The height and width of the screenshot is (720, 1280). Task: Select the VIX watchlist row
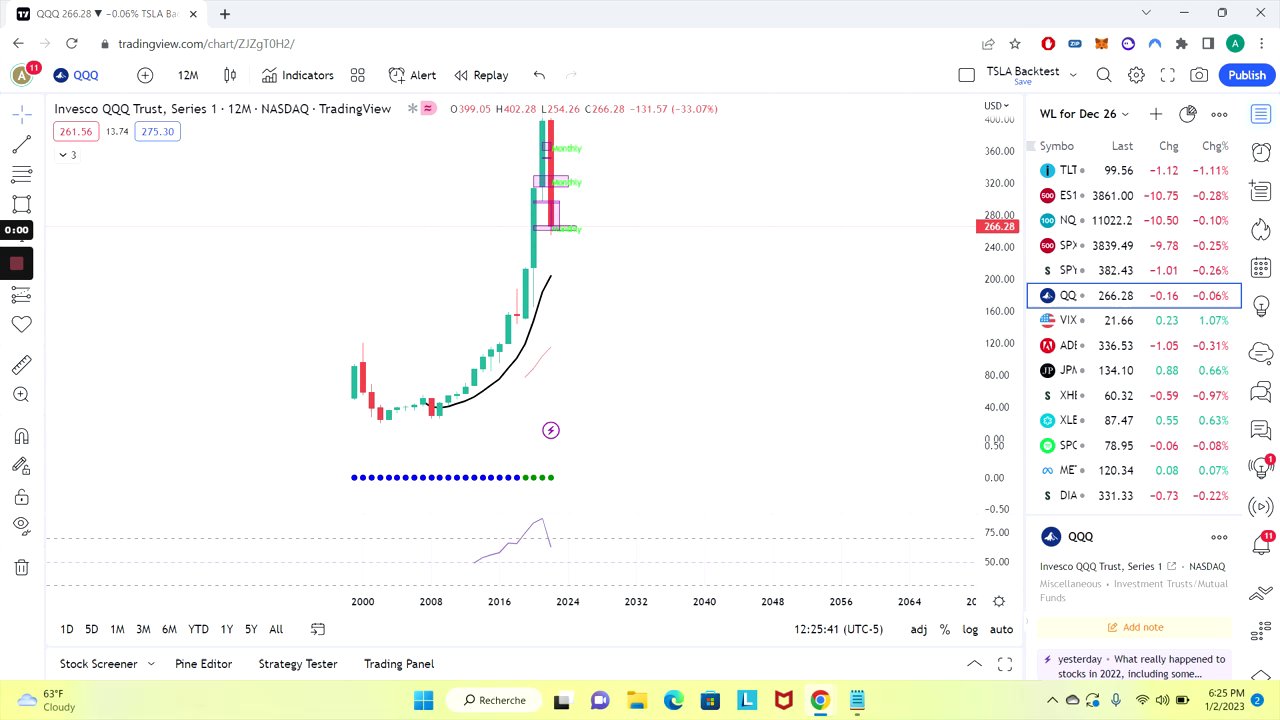point(1134,321)
